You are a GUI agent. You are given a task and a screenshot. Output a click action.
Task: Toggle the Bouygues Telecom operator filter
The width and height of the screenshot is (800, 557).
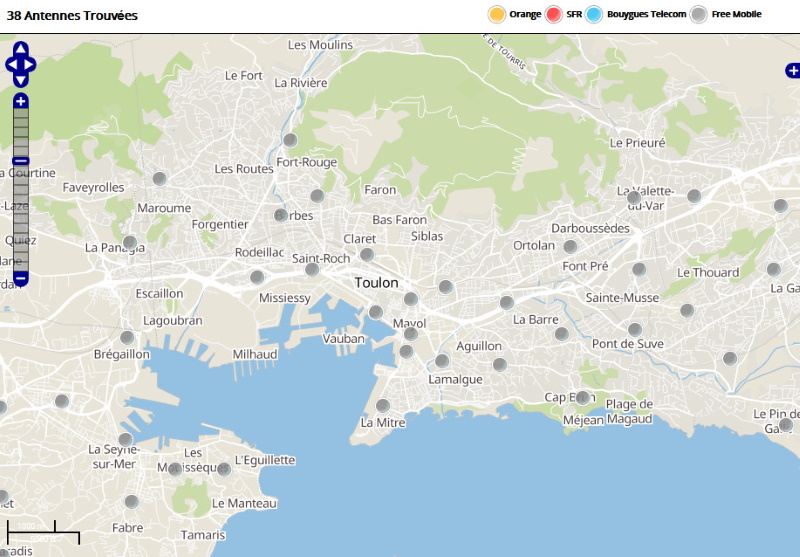594,14
